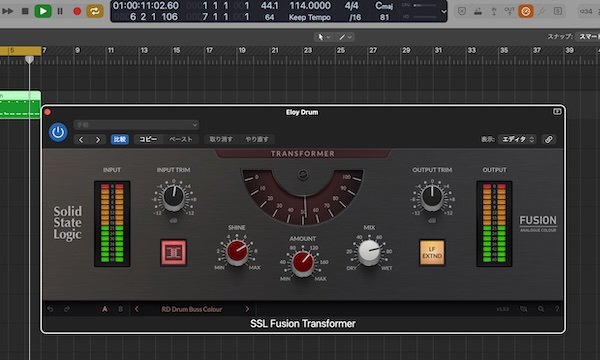This screenshot has height=360, width=600.
Task: Toggle the red transformer bypass button
Action: pos(173,252)
